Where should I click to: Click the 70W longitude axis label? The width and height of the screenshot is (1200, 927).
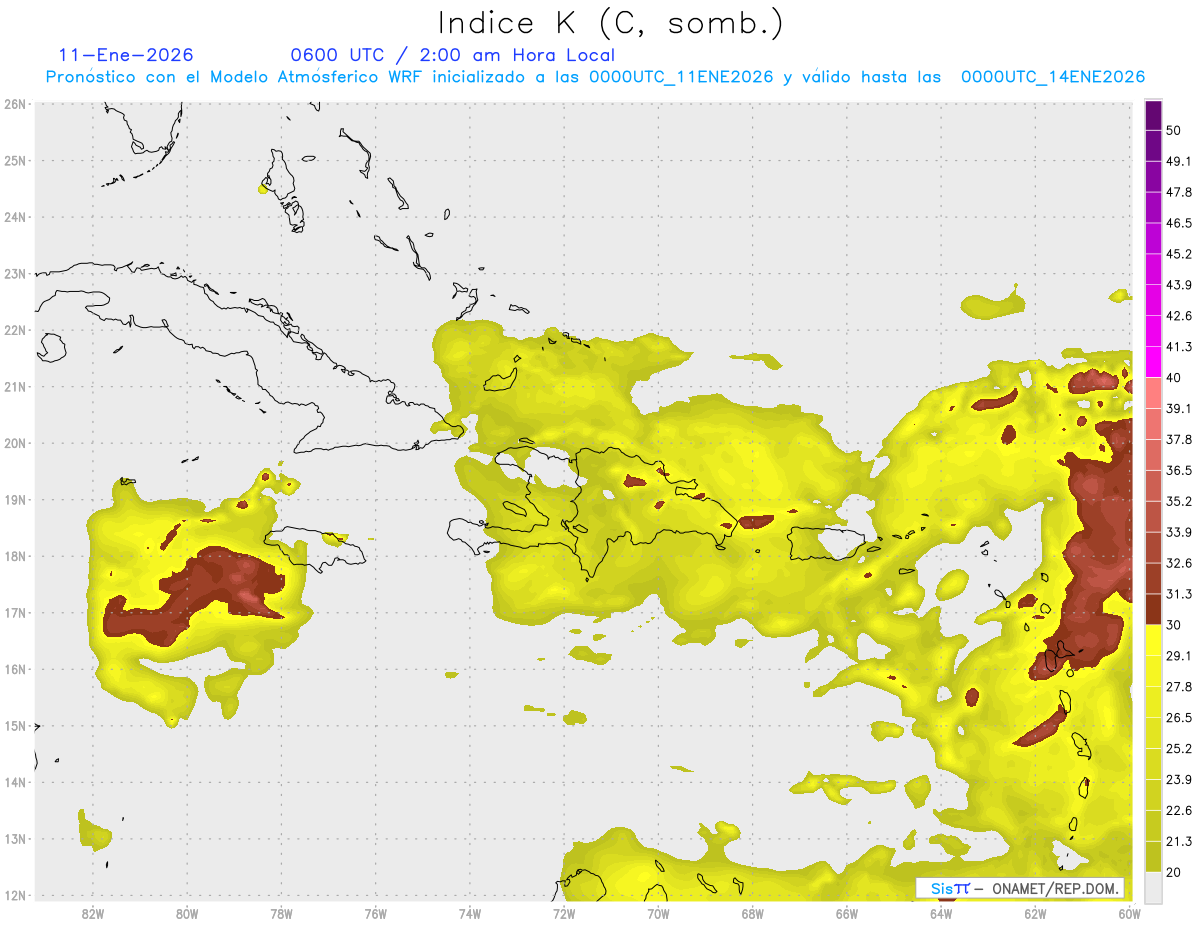pyautogui.click(x=658, y=913)
